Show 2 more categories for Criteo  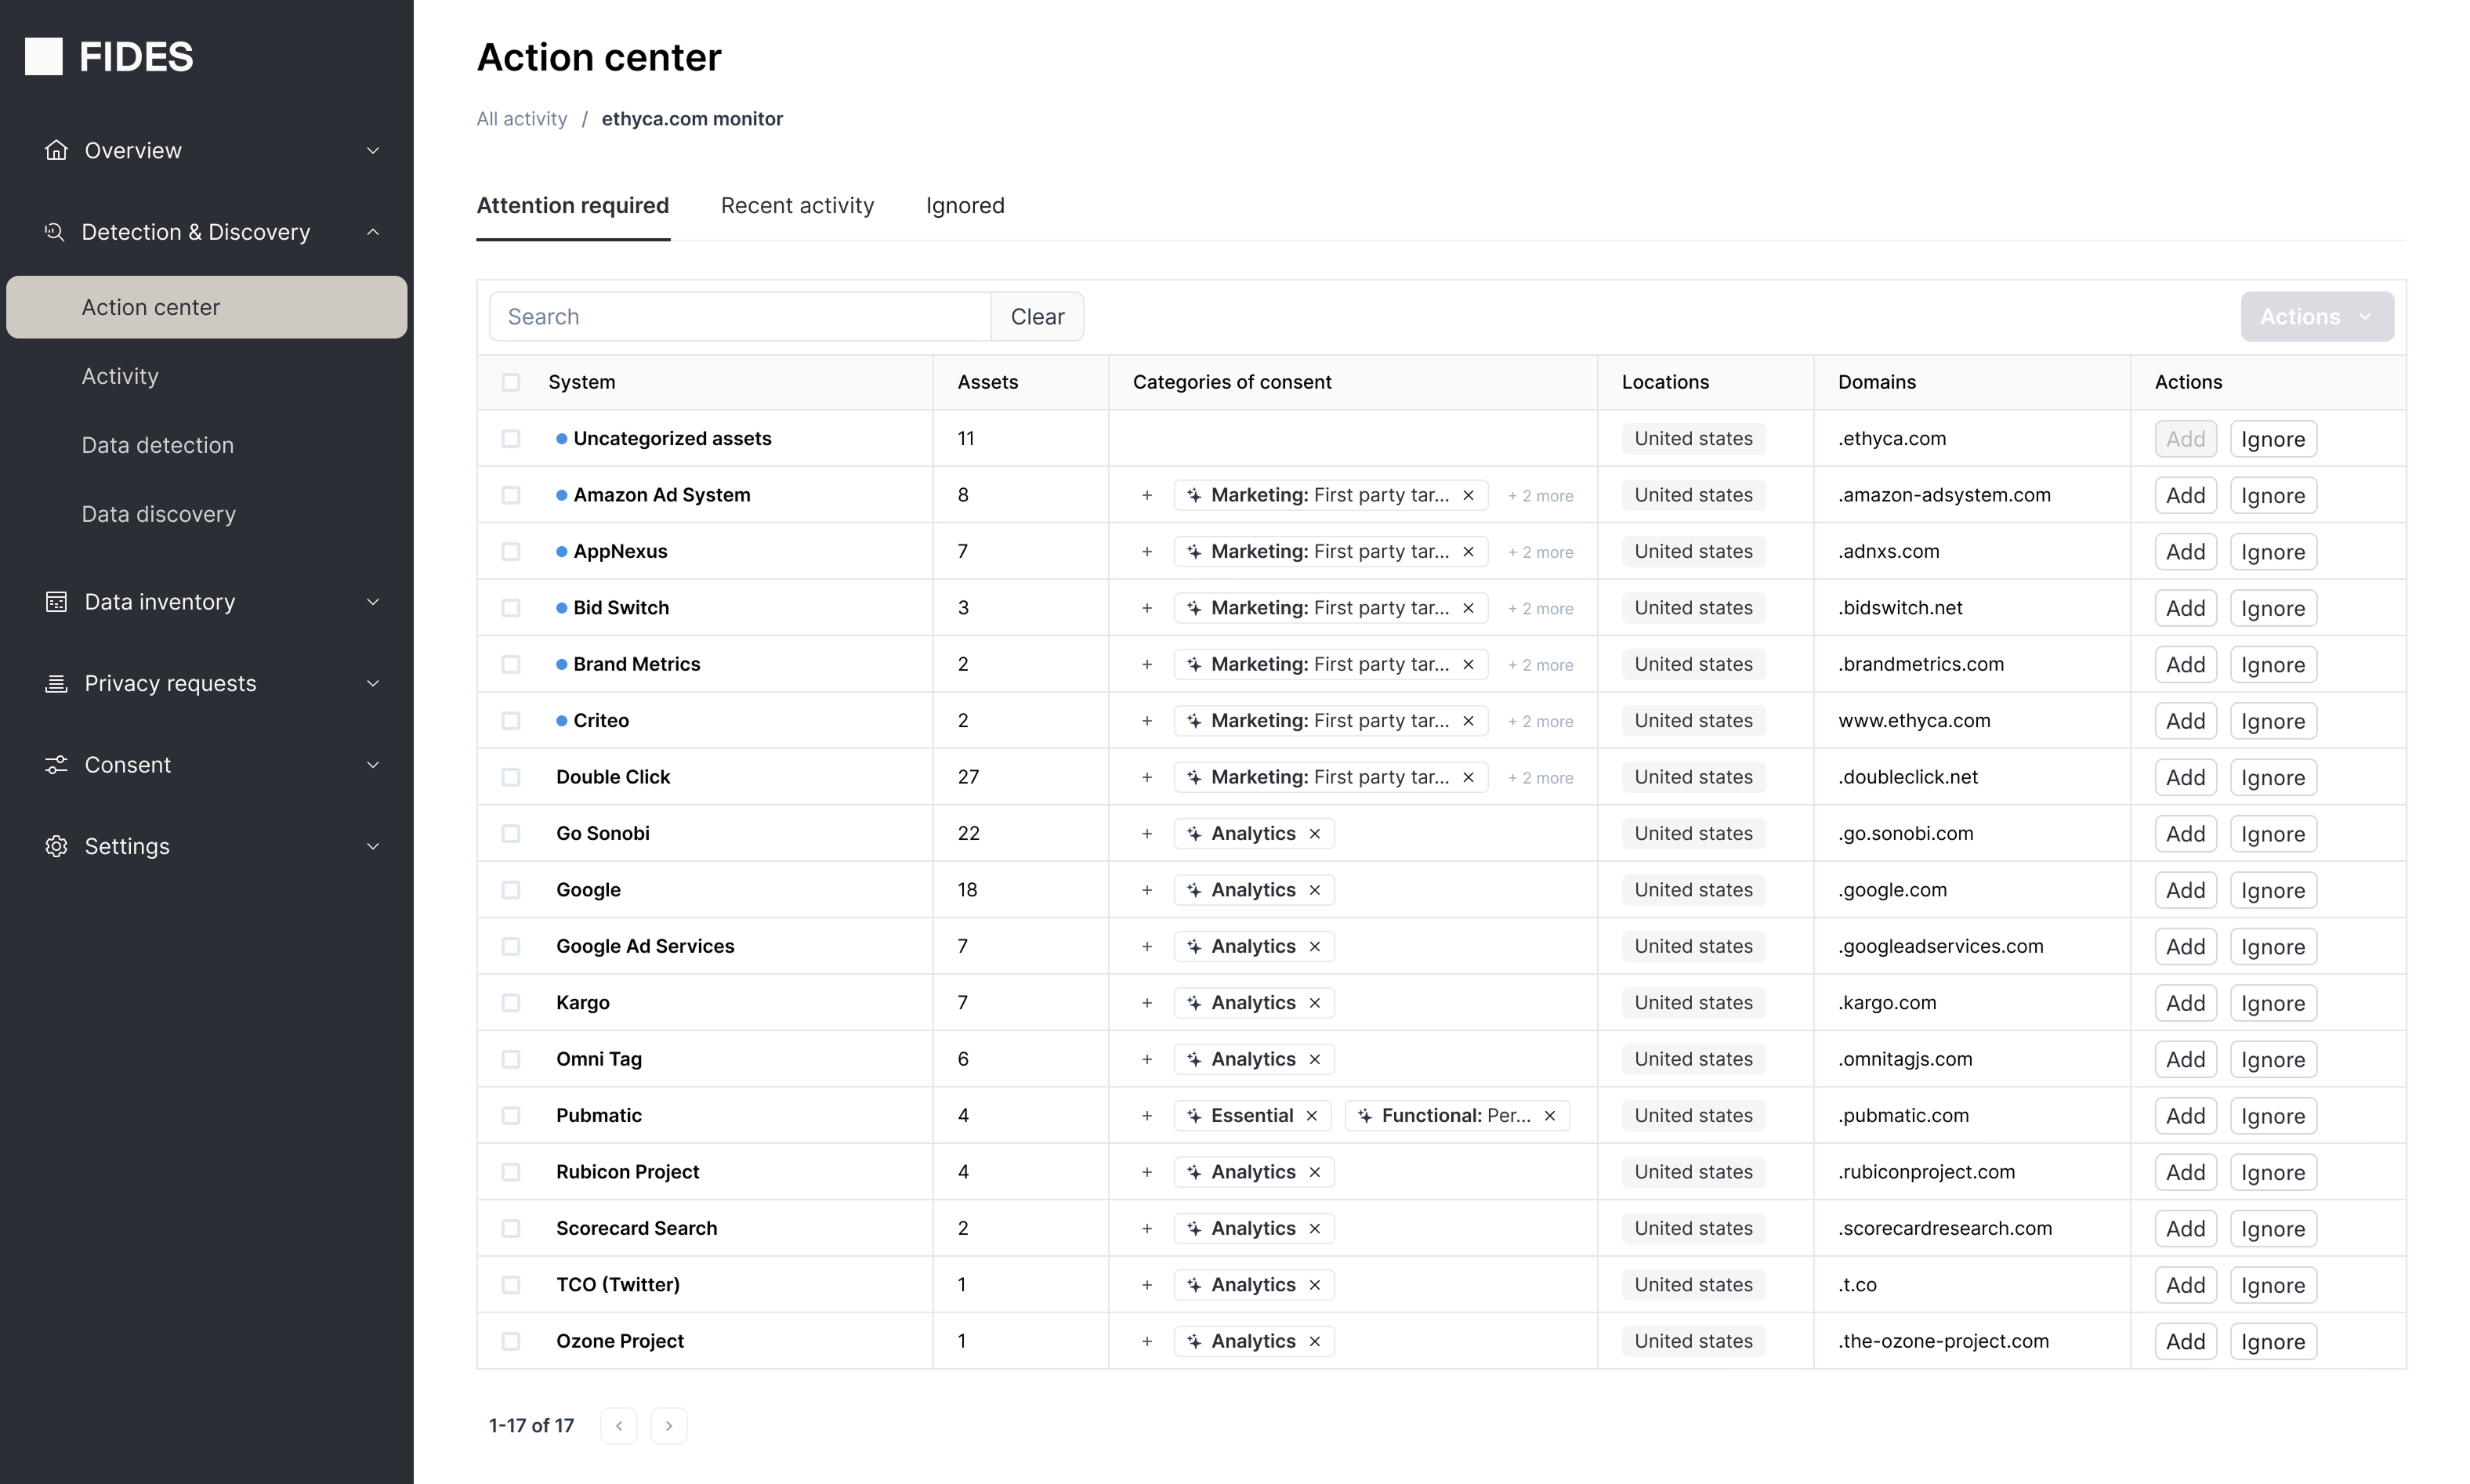[x=1541, y=722]
